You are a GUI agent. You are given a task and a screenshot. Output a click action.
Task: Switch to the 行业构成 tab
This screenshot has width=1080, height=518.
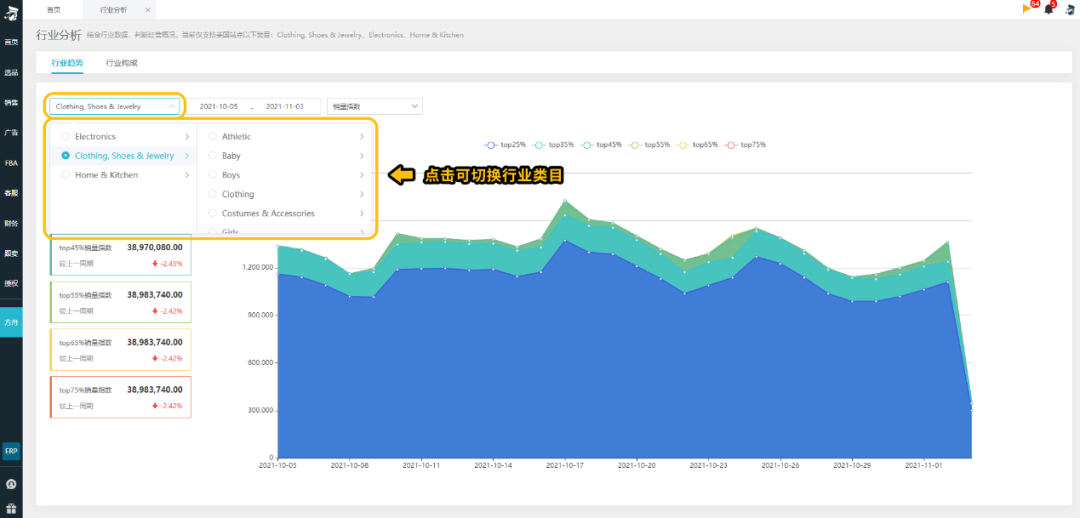pos(121,63)
